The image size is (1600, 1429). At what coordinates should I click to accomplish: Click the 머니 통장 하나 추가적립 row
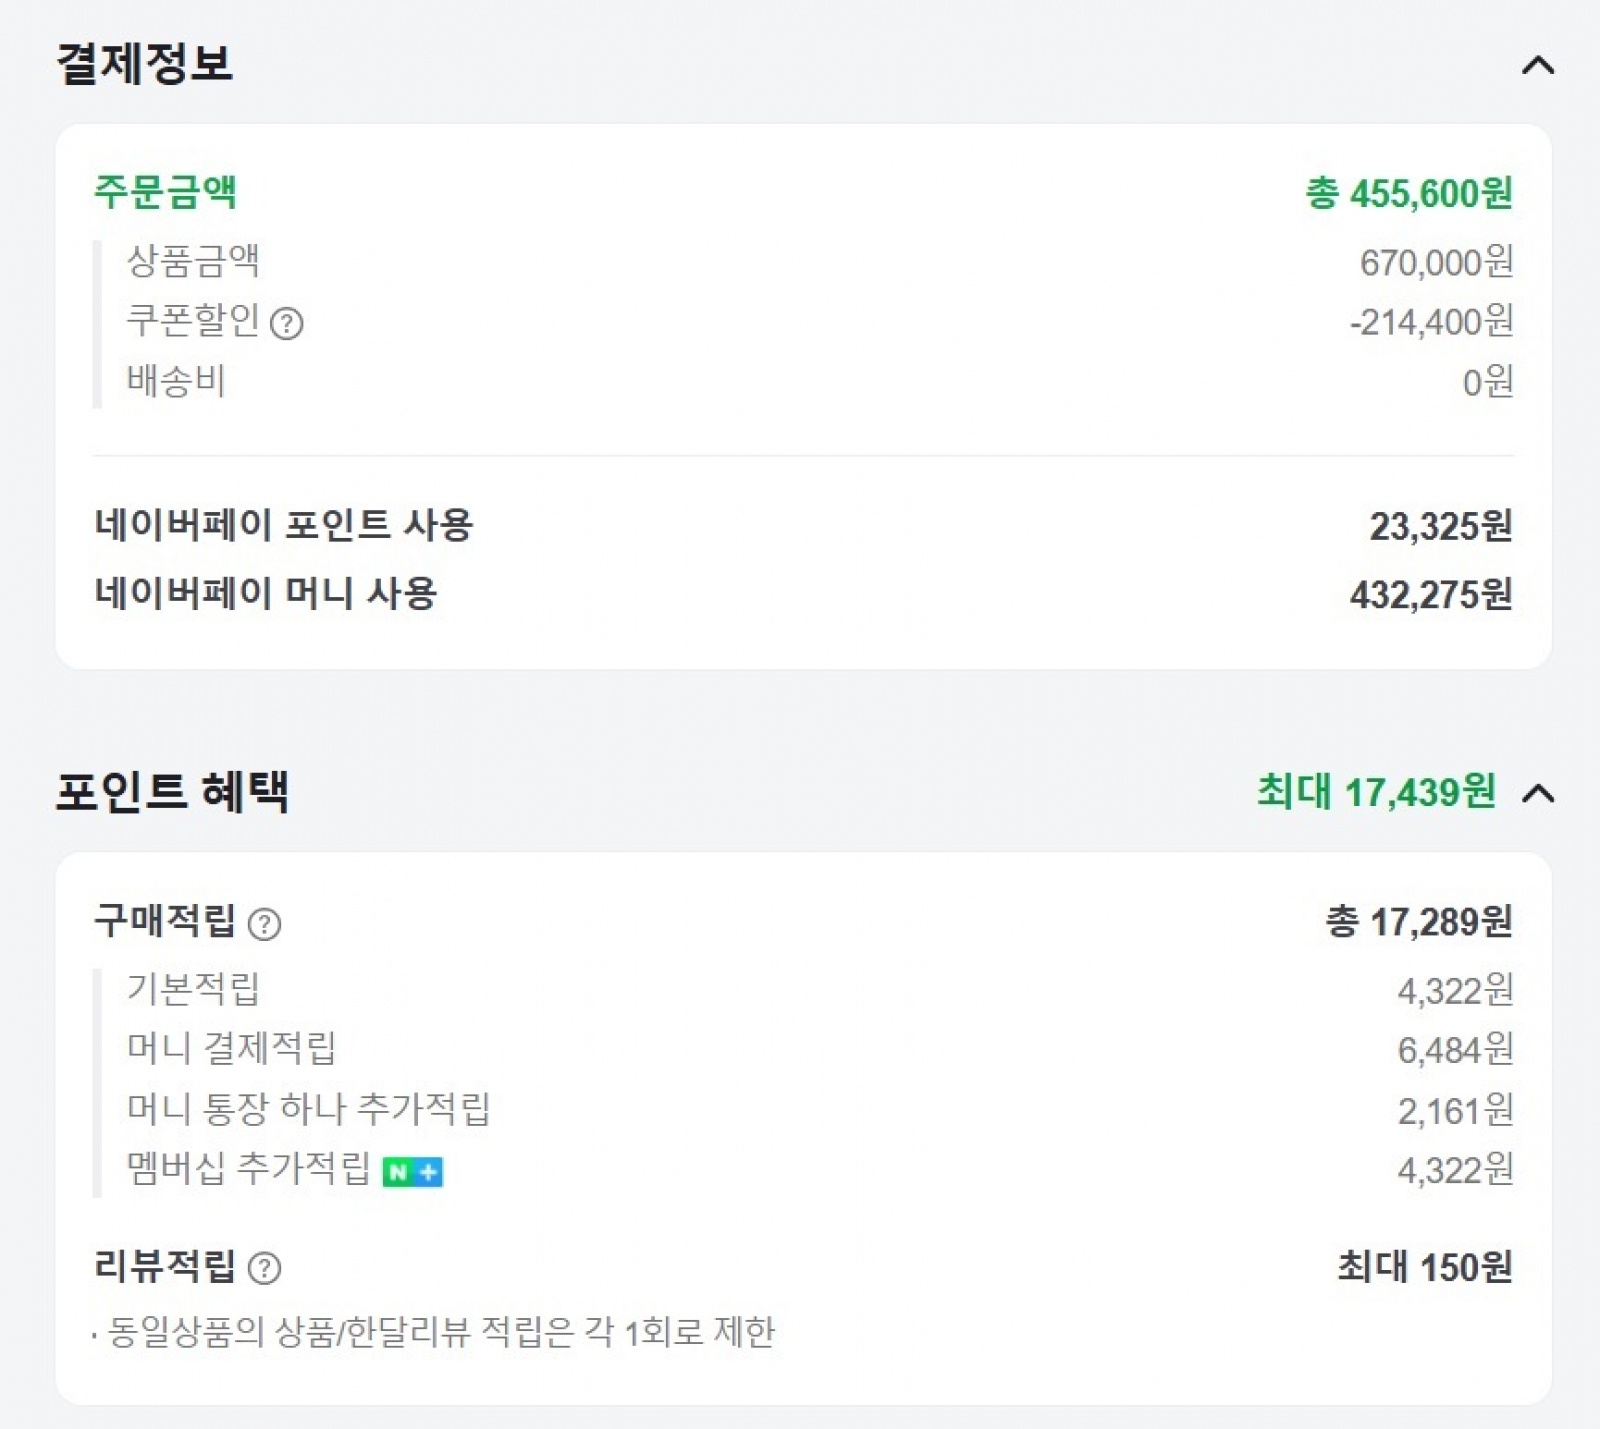coord(308,1108)
